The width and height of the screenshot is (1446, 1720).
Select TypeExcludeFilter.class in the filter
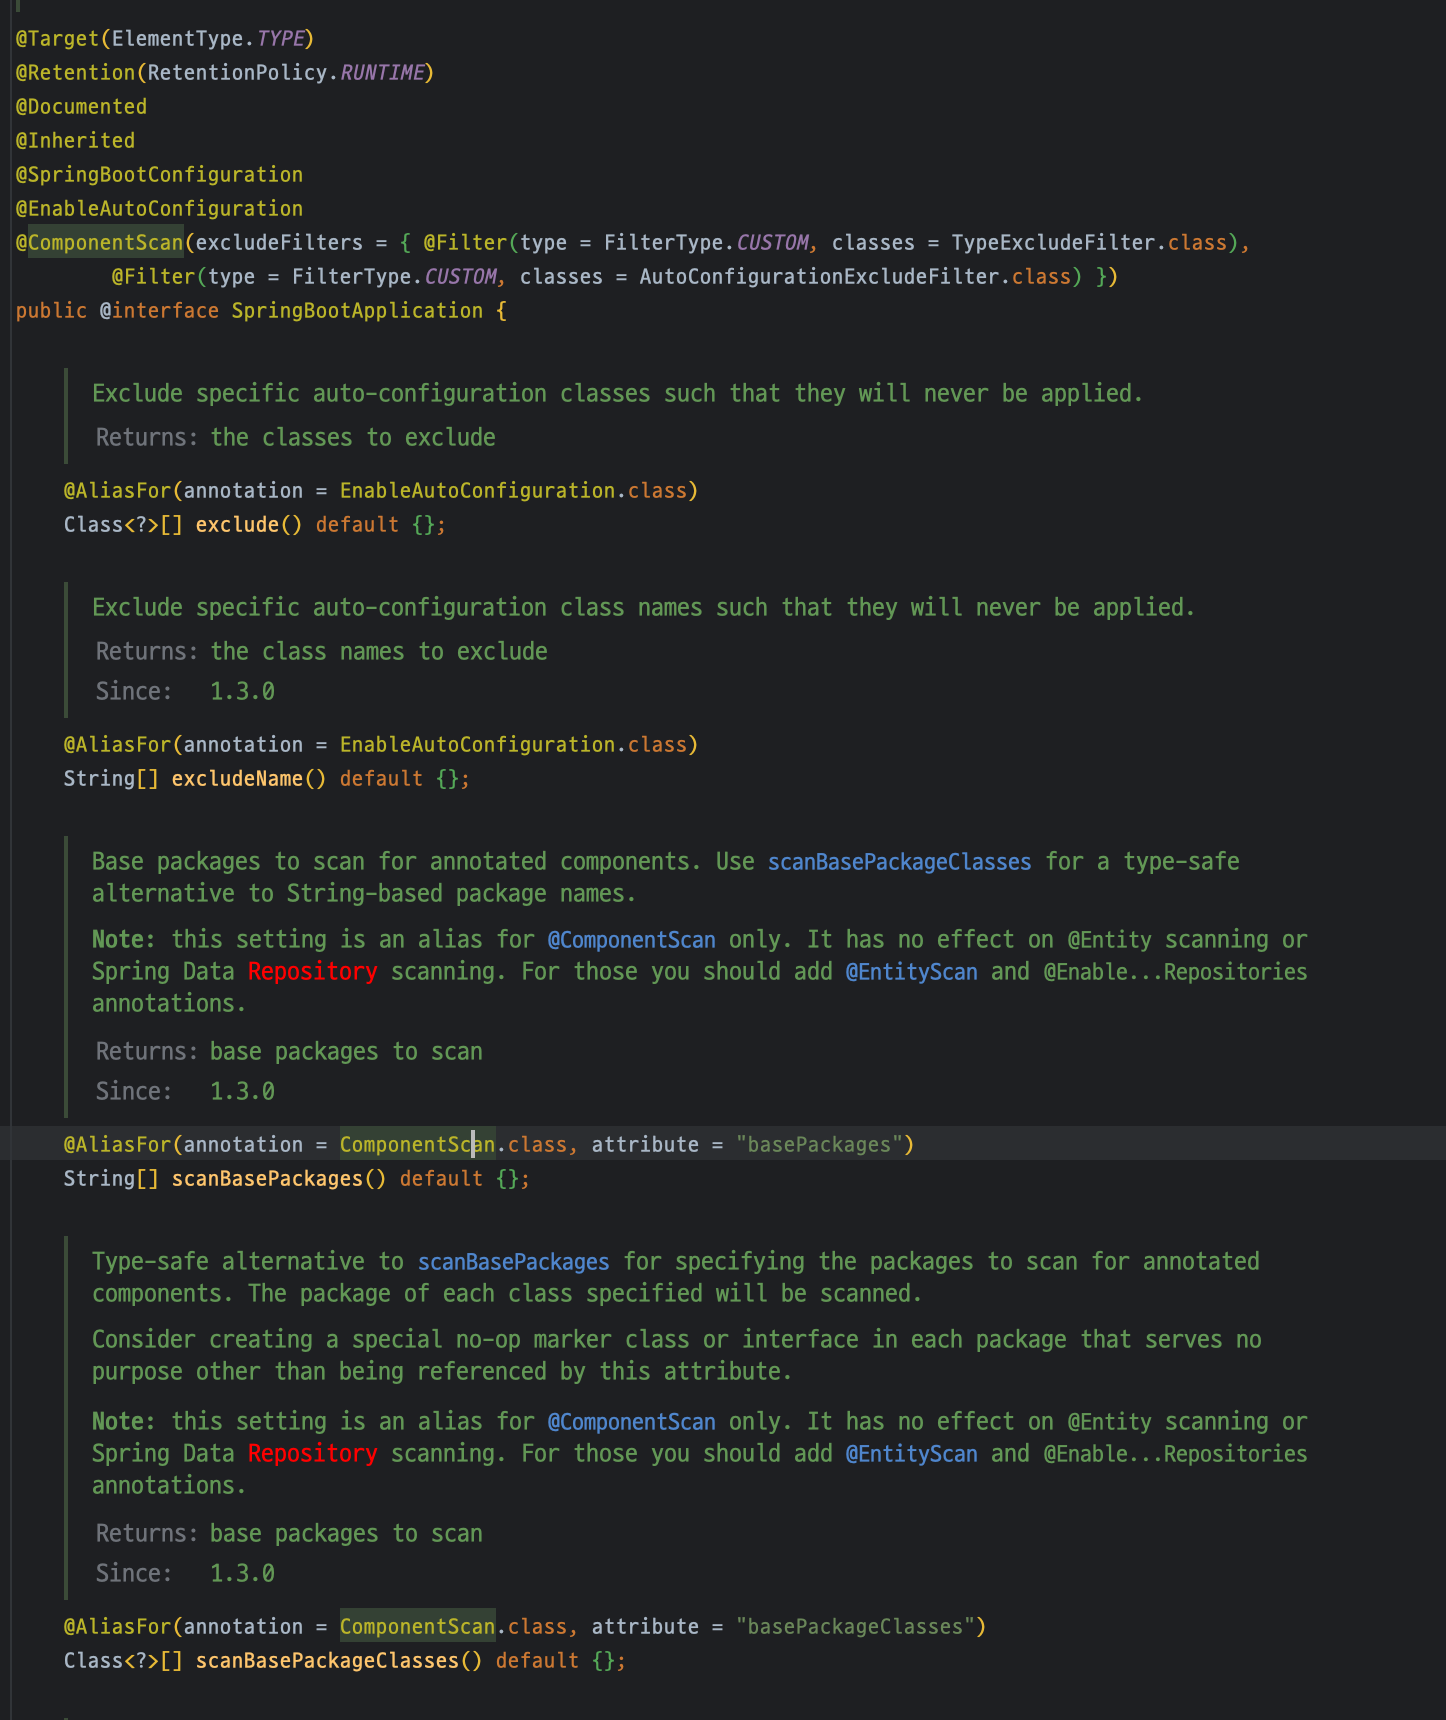[x=1089, y=243]
